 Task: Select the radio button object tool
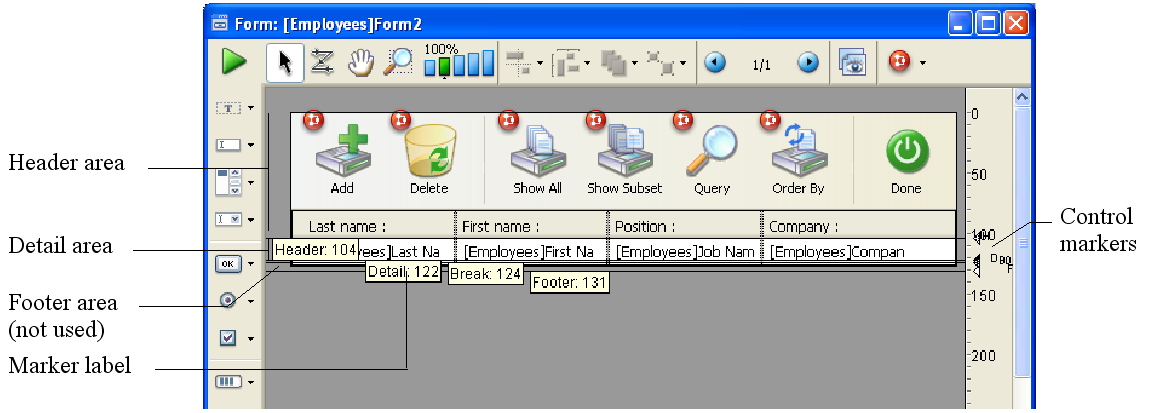coord(228,300)
